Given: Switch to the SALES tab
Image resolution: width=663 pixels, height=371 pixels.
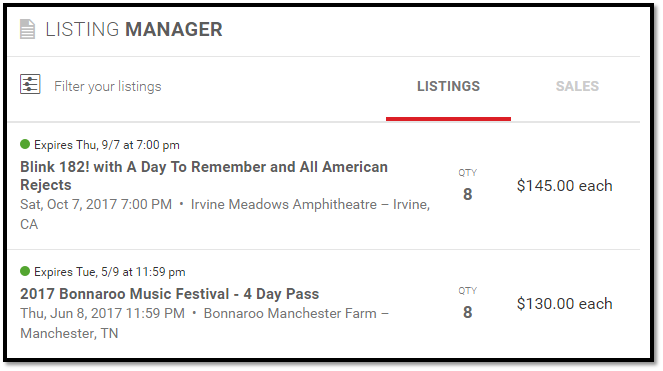Looking at the screenshot, I should 577,86.
